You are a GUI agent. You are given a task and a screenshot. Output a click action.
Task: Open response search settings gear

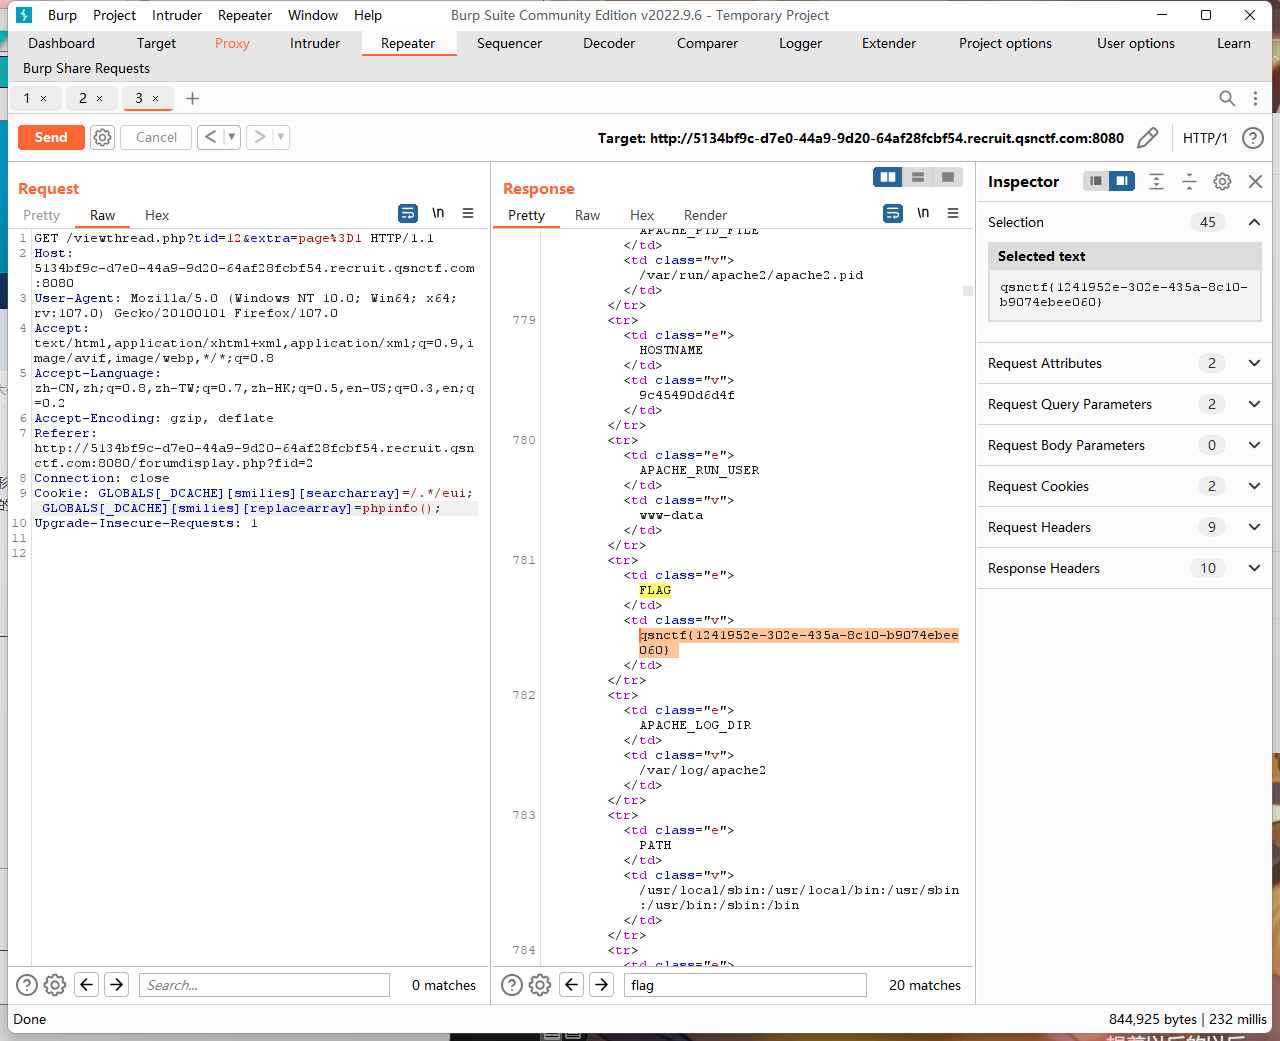click(x=540, y=985)
